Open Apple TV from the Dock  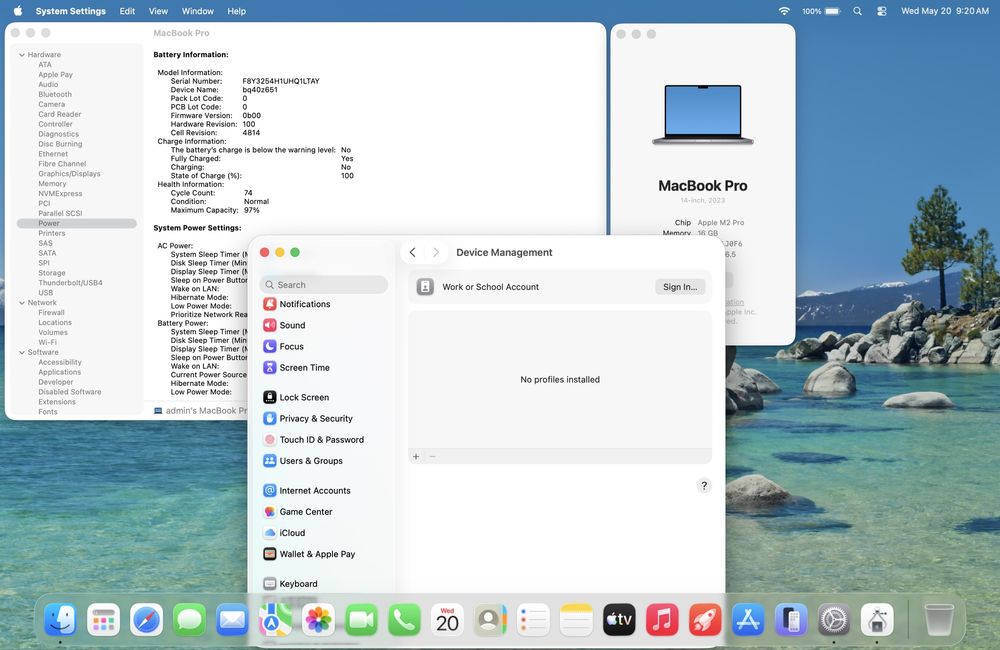tap(619, 619)
